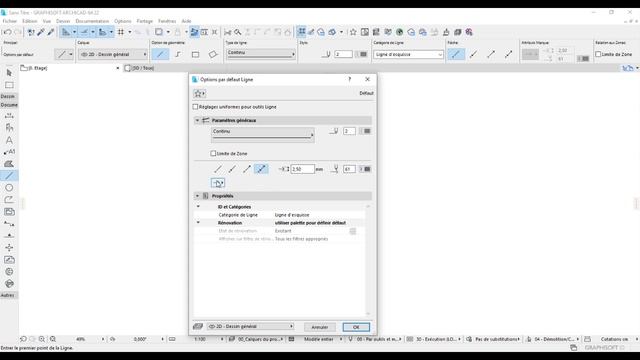640x360 pixels.
Task: Open the Fichier menu
Action: click(10, 21)
